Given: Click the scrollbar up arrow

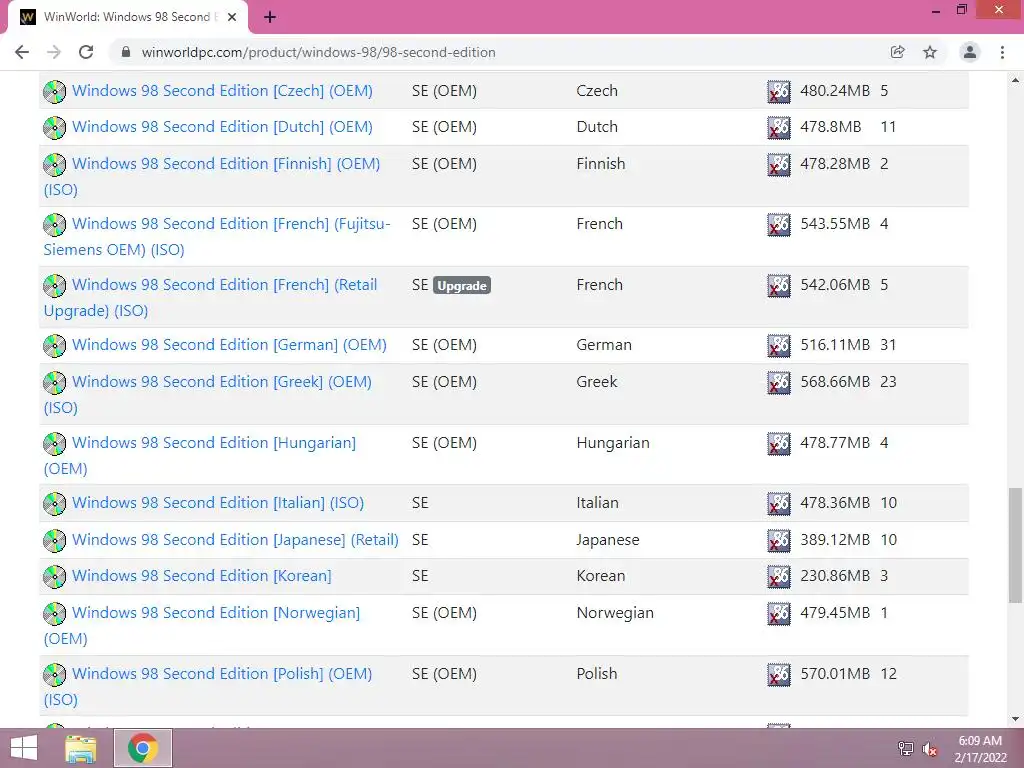Looking at the screenshot, I should click(x=1015, y=80).
